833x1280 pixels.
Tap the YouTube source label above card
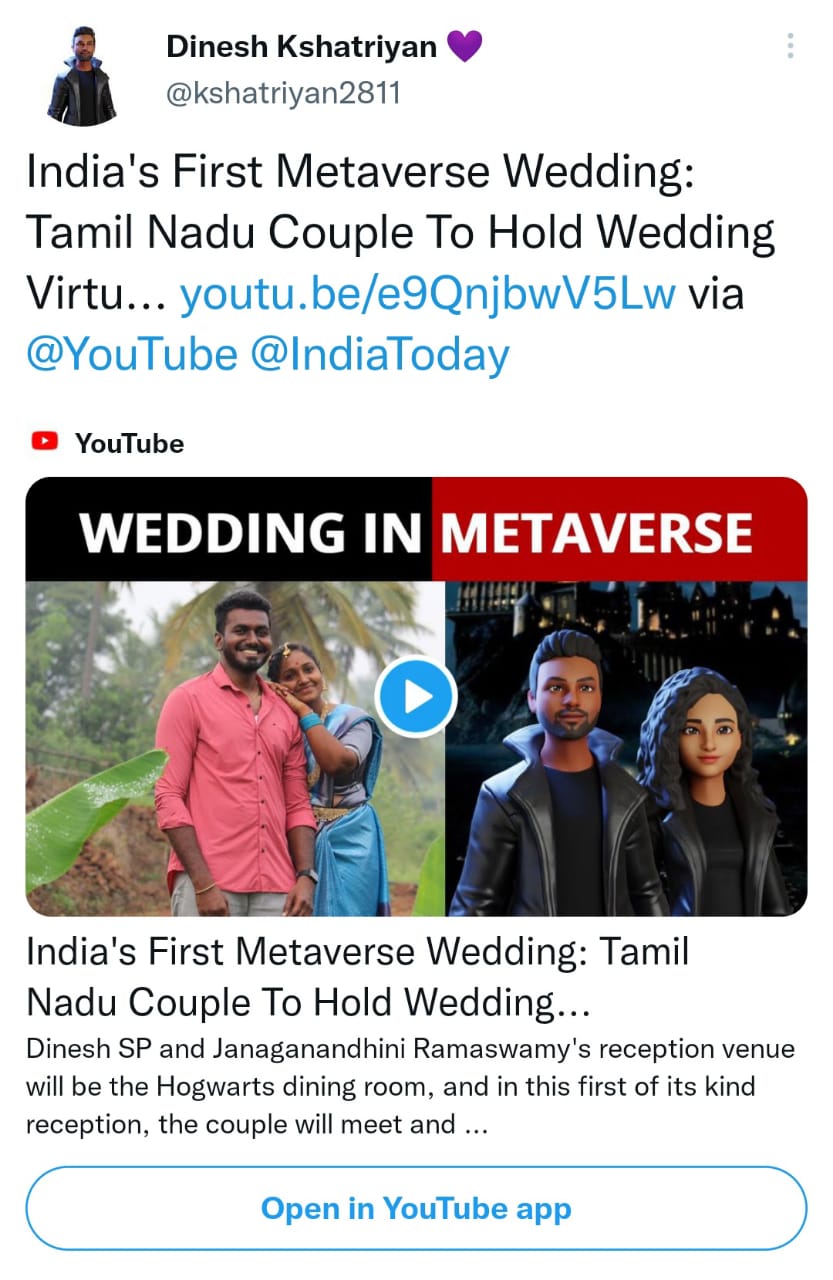(x=129, y=443)
